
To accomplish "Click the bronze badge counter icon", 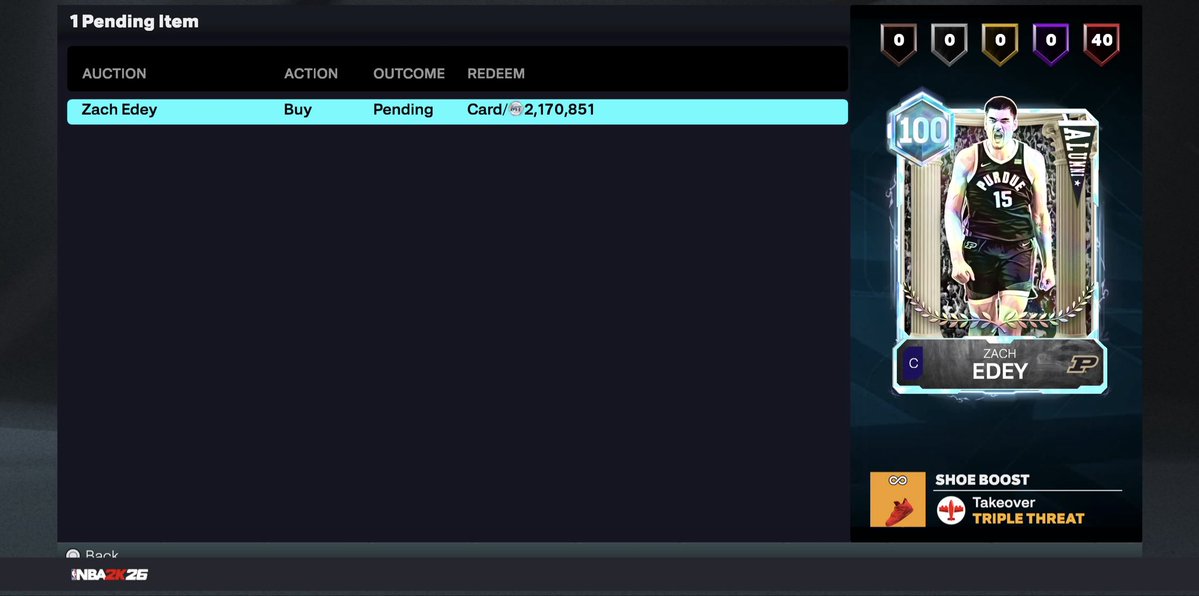I will 898,43.
